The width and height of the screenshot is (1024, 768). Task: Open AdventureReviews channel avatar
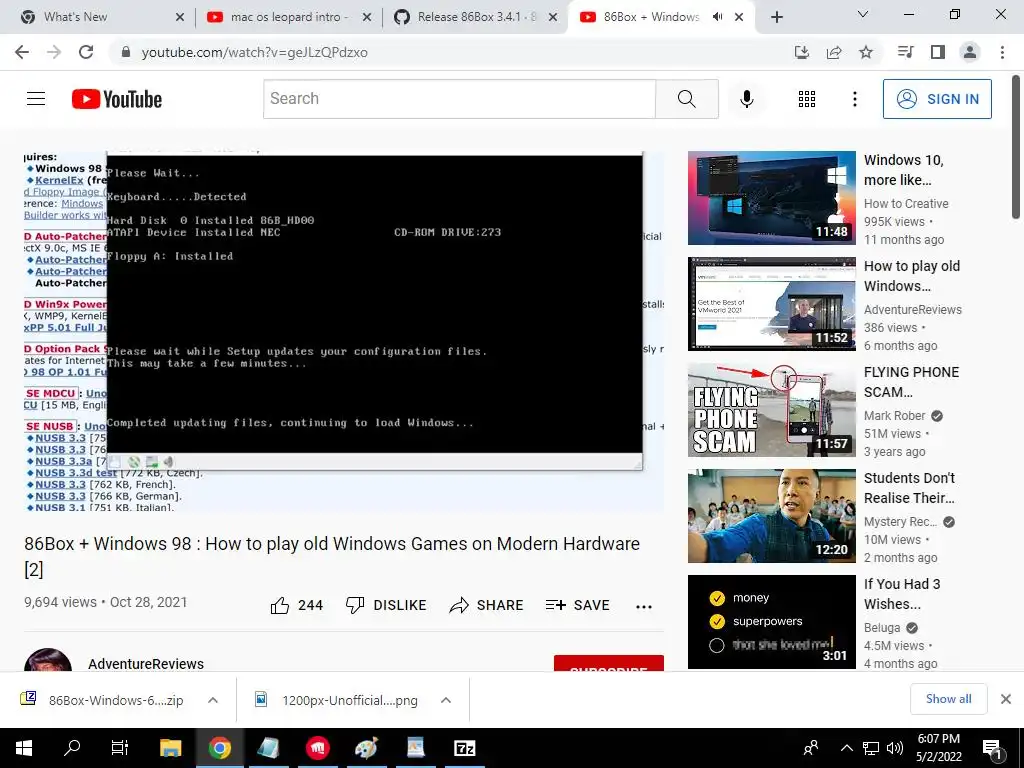[x=48, y=660]
